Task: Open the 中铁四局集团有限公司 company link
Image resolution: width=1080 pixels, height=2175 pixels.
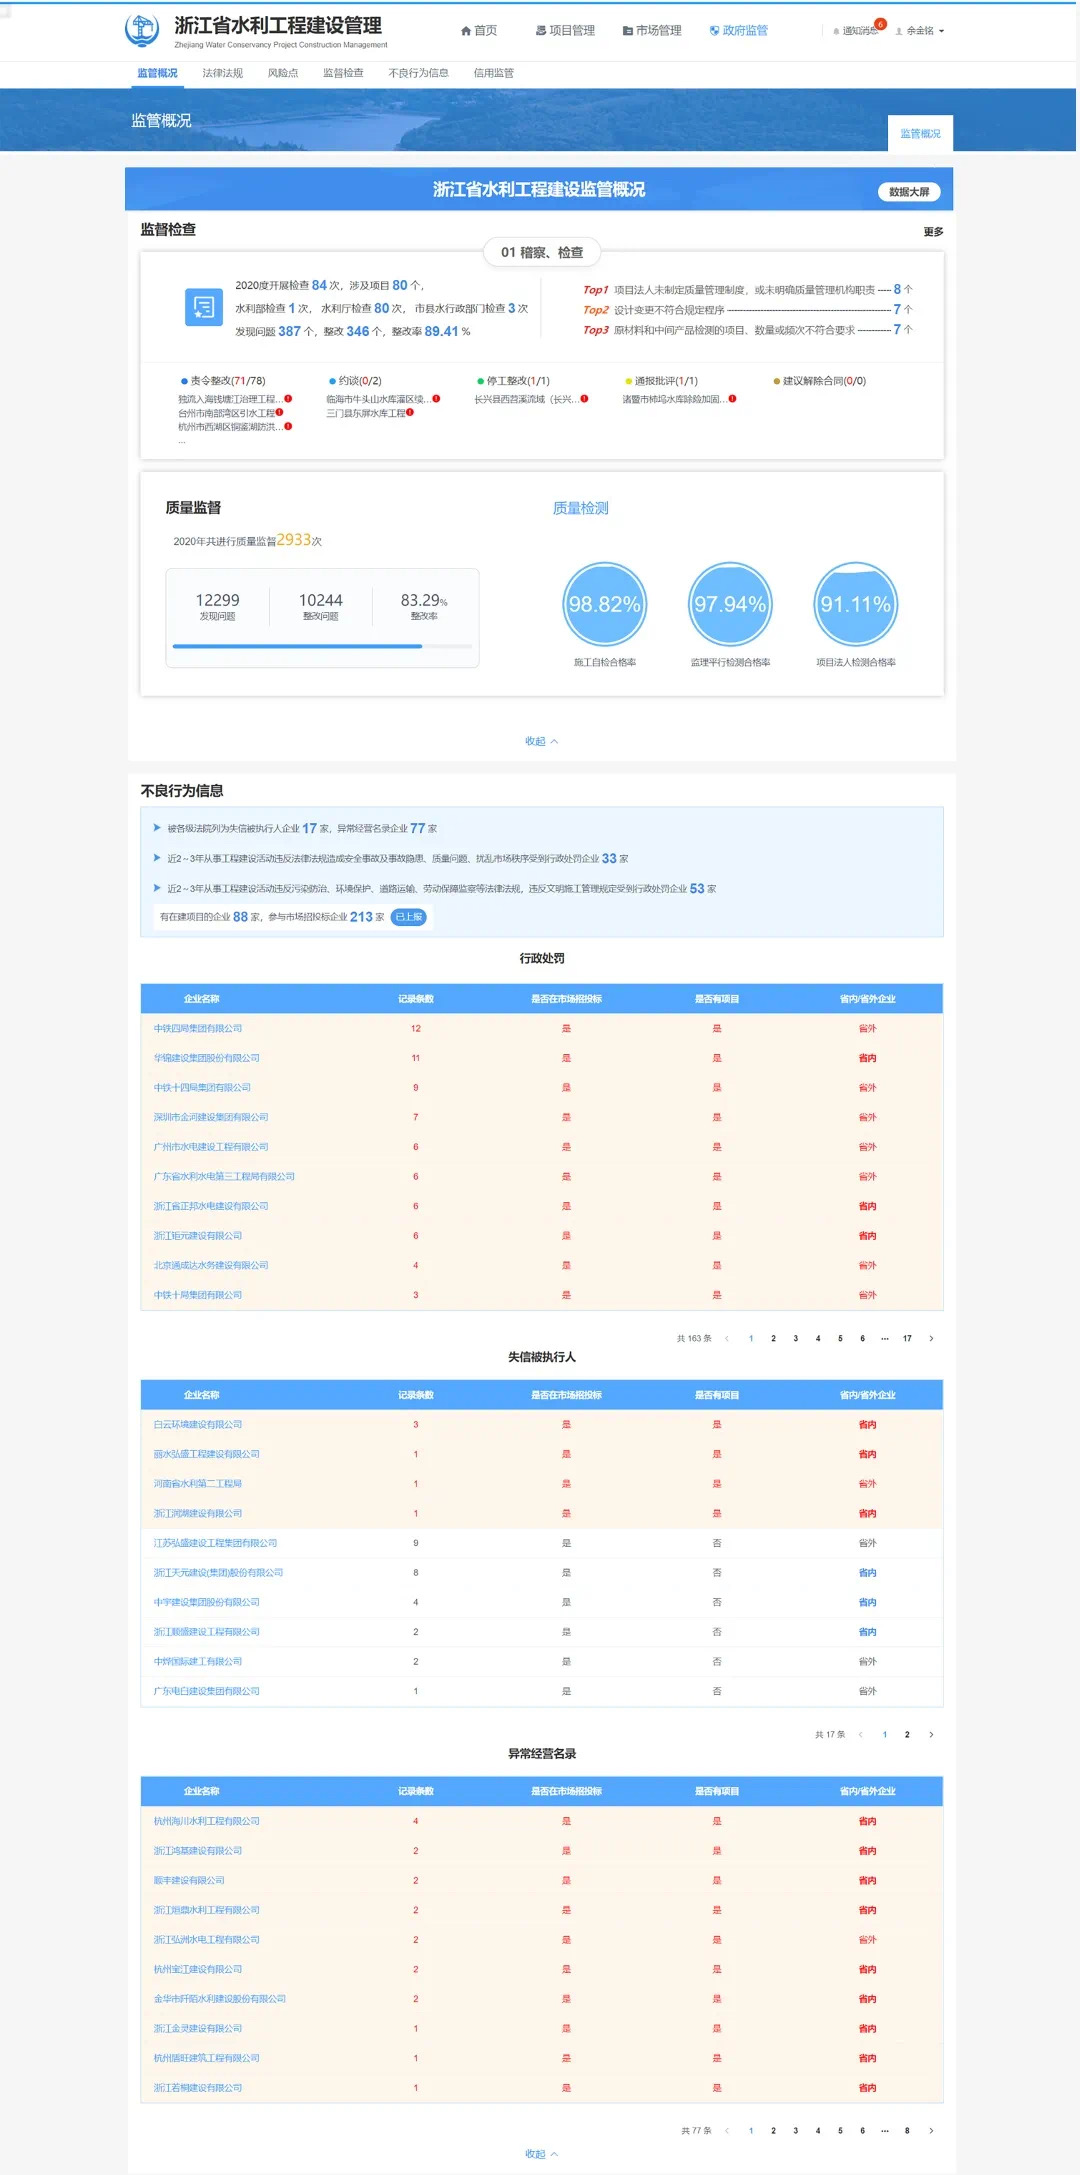Action: pos(198,1028)
